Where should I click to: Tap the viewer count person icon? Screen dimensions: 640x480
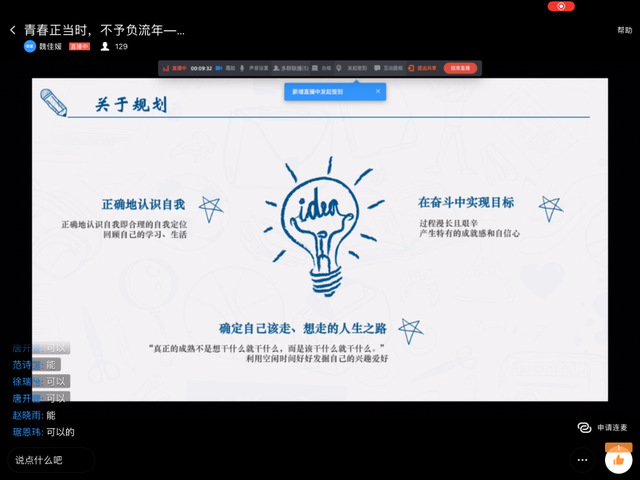tap(105, 46)
